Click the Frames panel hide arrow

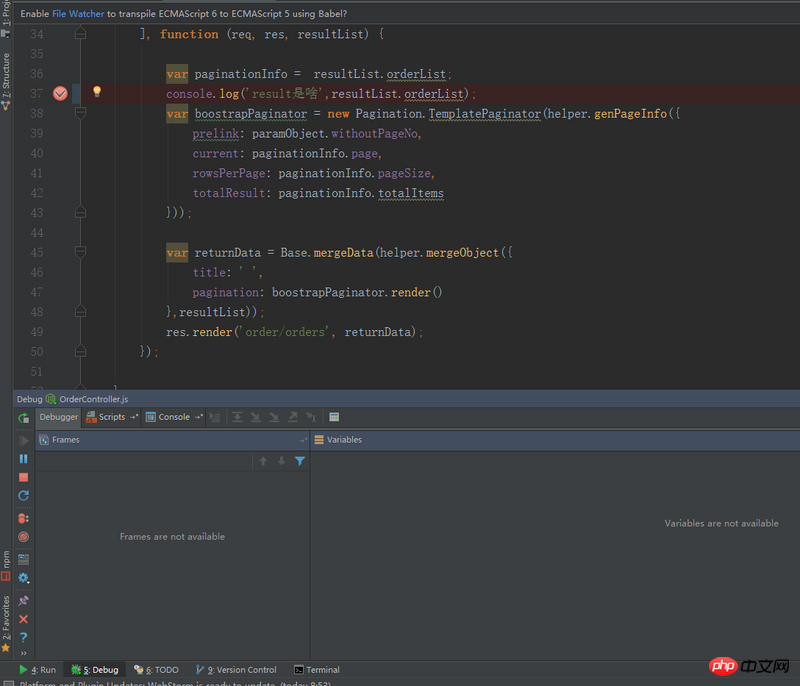303,440
